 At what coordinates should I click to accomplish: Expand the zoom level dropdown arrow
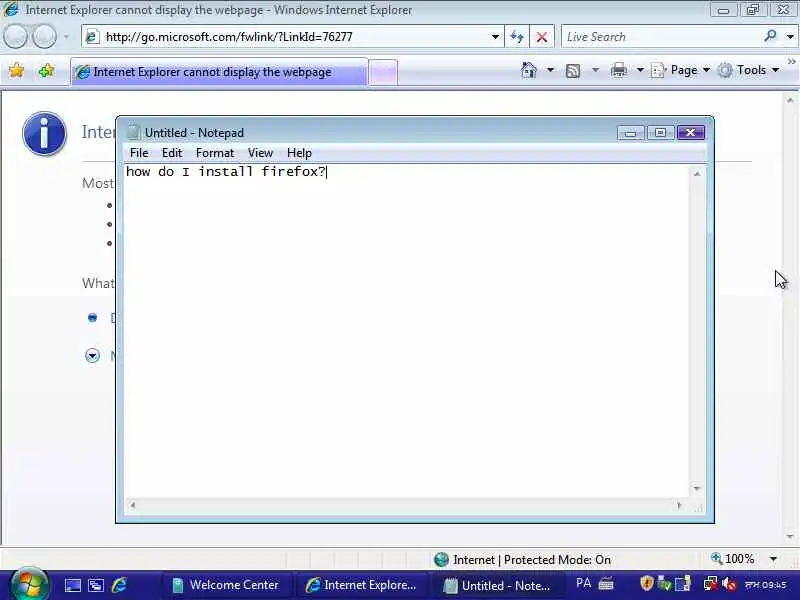coord(773,559)
